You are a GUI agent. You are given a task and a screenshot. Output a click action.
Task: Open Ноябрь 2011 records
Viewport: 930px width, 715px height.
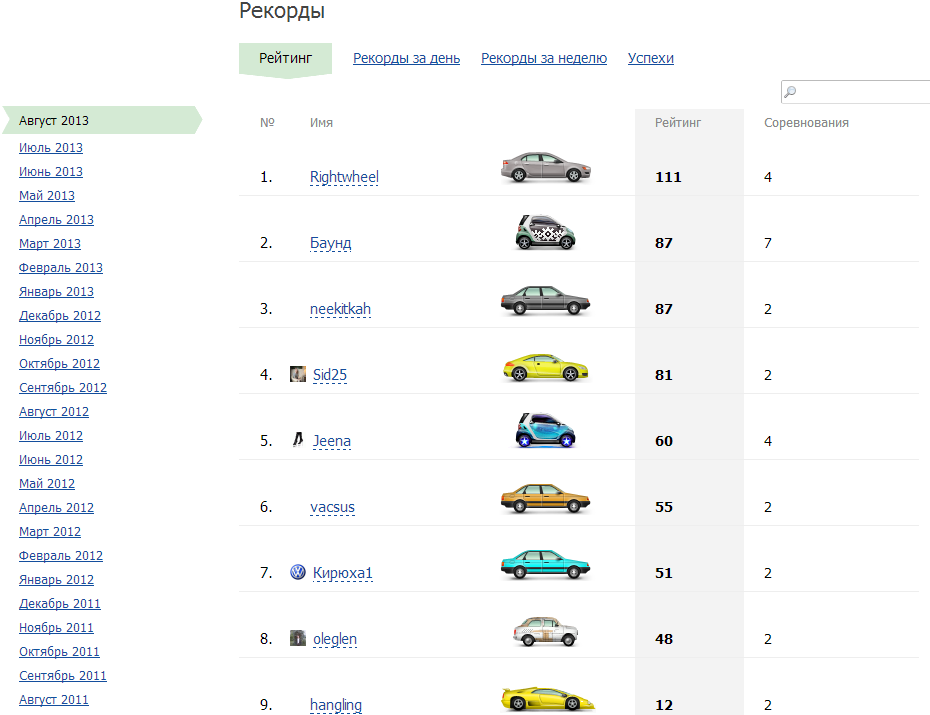coord(56,628)
